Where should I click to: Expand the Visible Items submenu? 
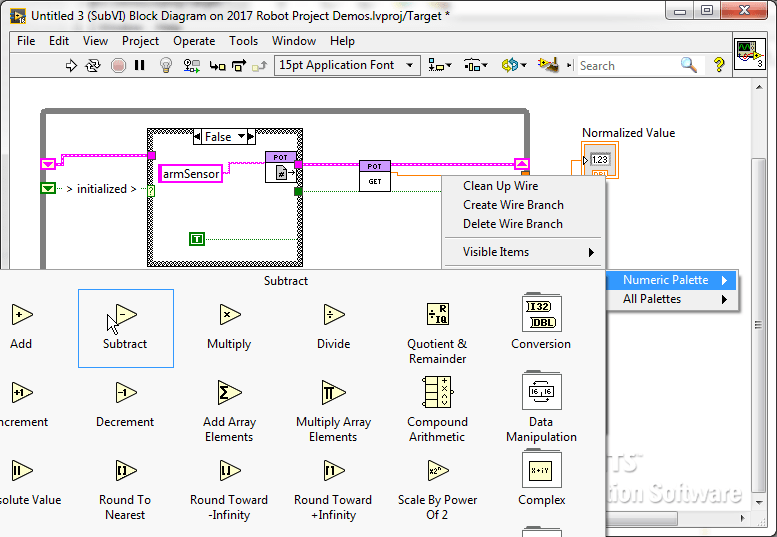click(523, 252)
